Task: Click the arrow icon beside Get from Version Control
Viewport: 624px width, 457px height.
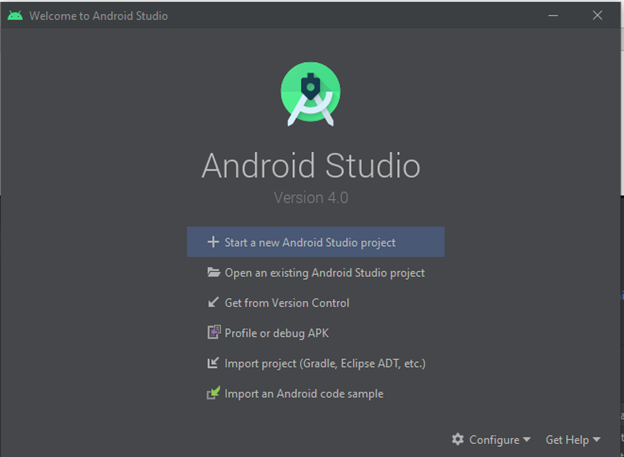Action: click(x=213, y=302)
